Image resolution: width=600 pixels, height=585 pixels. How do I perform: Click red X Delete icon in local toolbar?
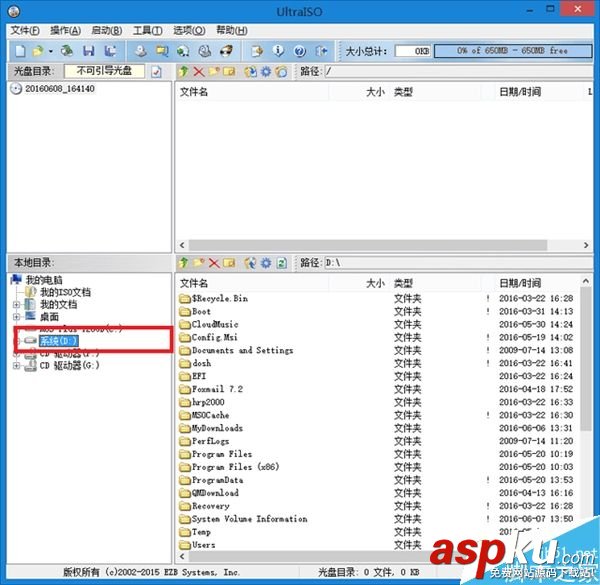click(x=214, y=263)
